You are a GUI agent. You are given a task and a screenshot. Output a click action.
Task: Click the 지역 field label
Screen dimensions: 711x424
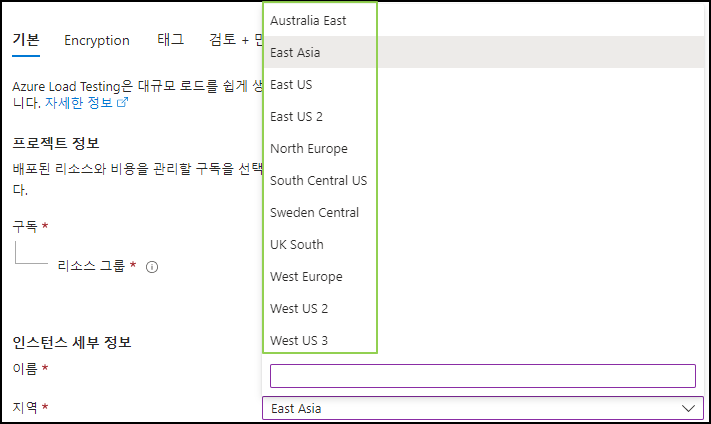[25, 407]
